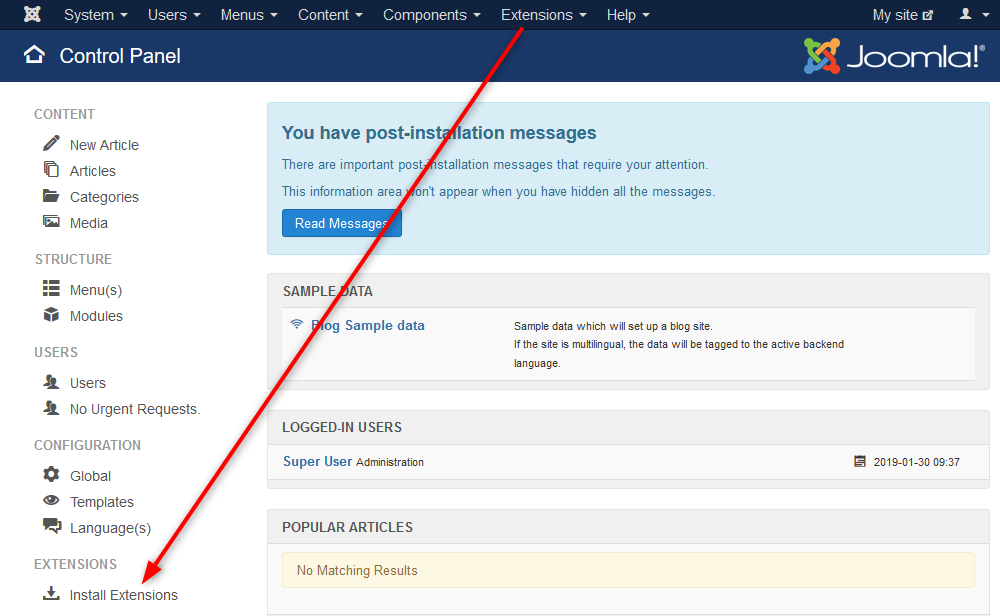Click the home icon beside Control Panel
1000x616 pixels.
point(35,55)
